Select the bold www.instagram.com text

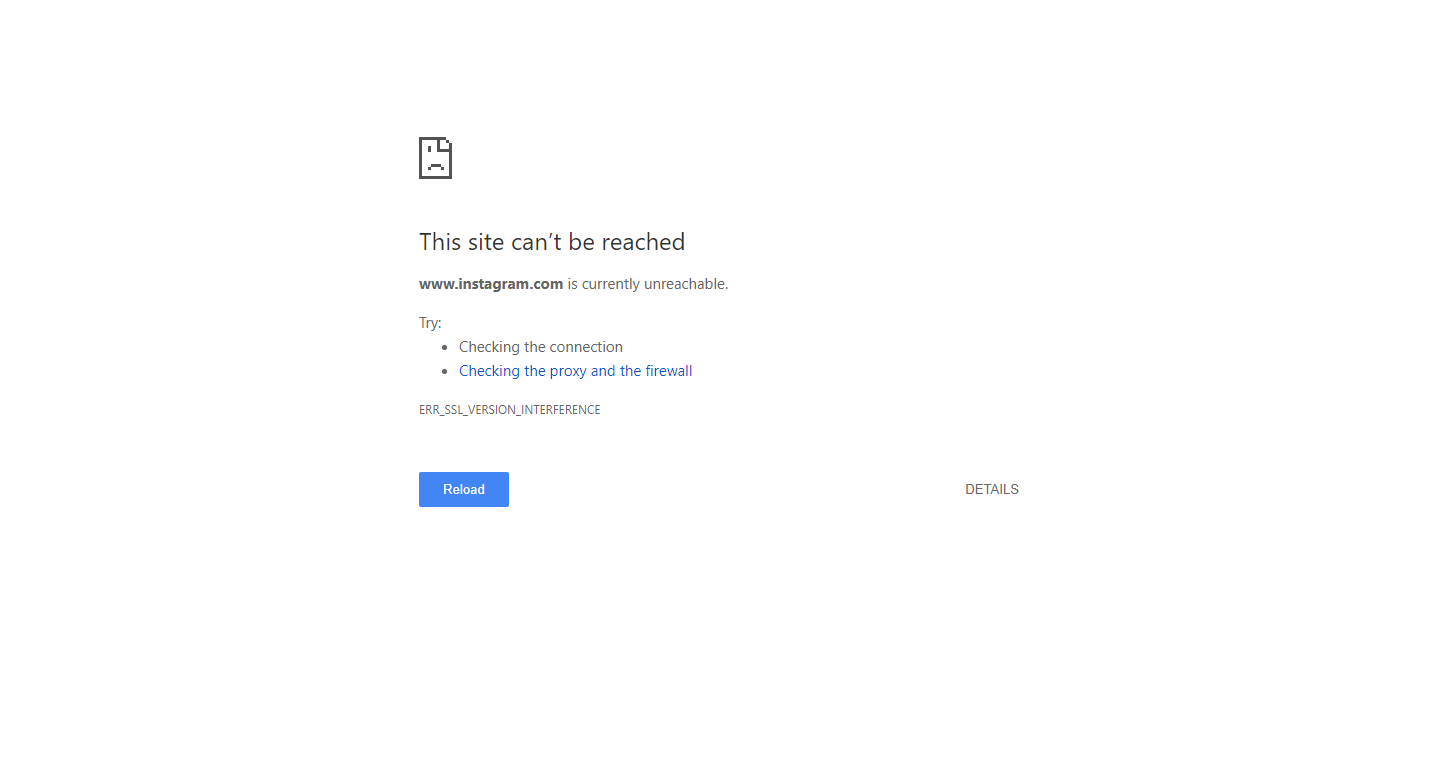[x=491, y=284]
